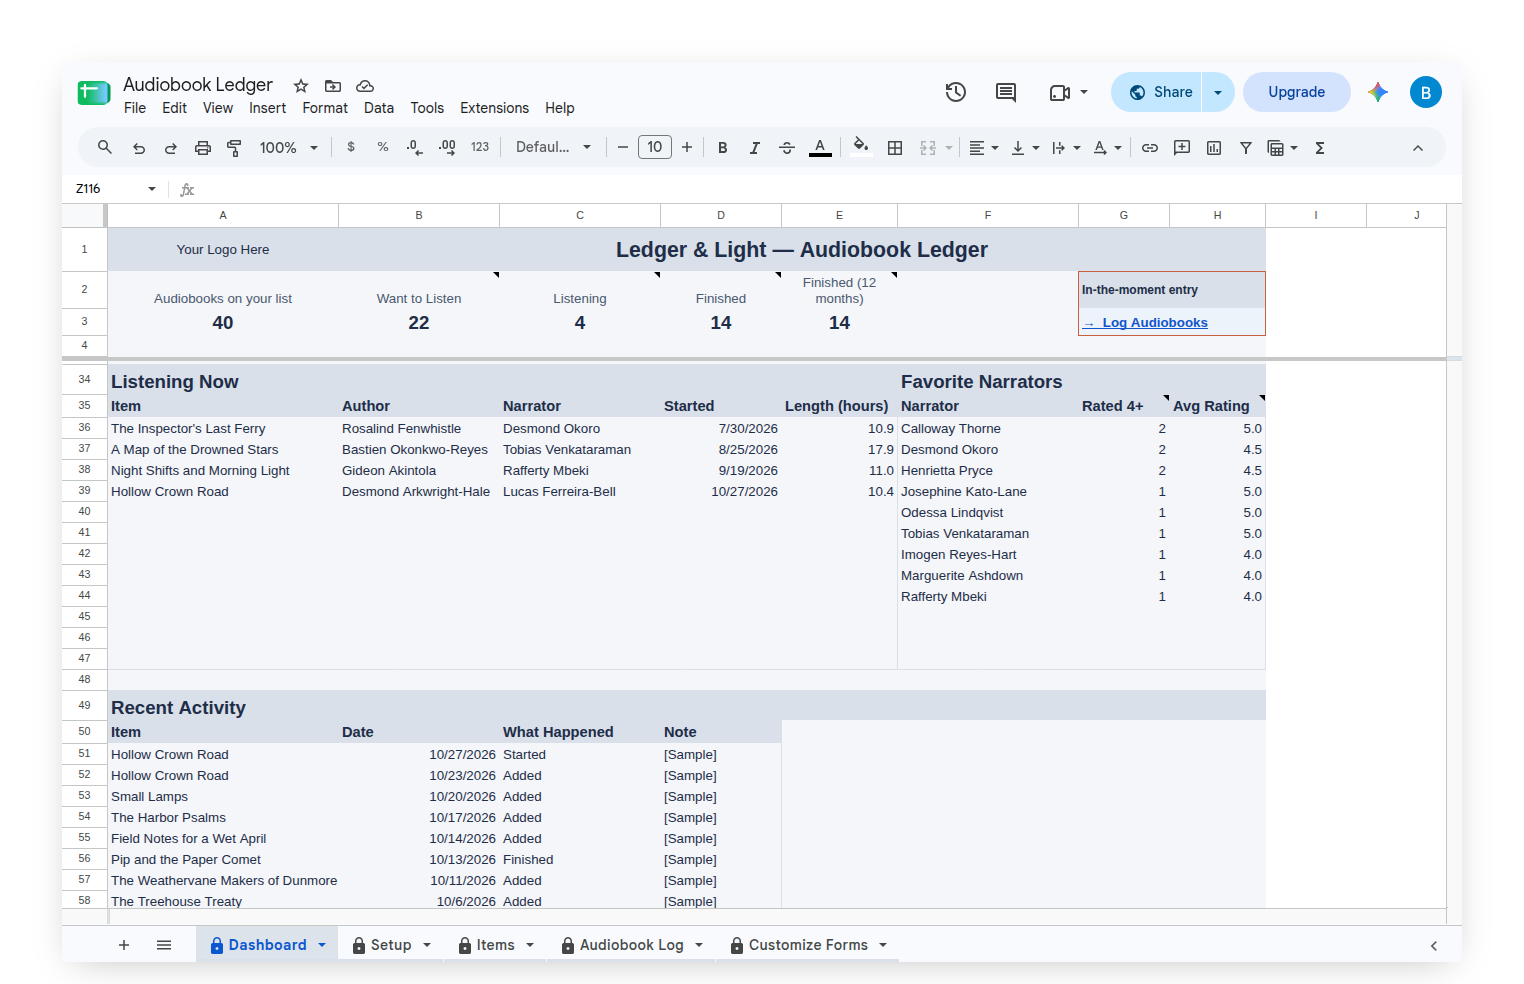Format as percent
The image size is (1524, 984).
coord(383,147)
